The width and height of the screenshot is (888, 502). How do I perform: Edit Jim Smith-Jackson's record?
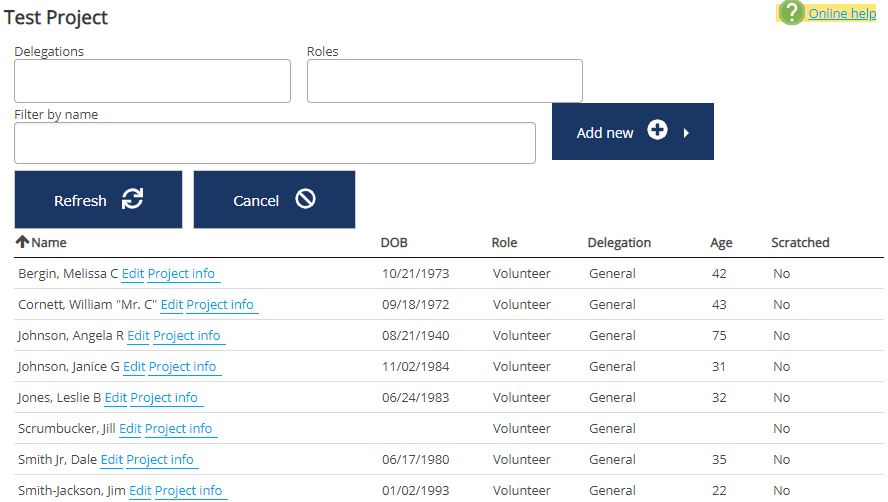point(140,491)
